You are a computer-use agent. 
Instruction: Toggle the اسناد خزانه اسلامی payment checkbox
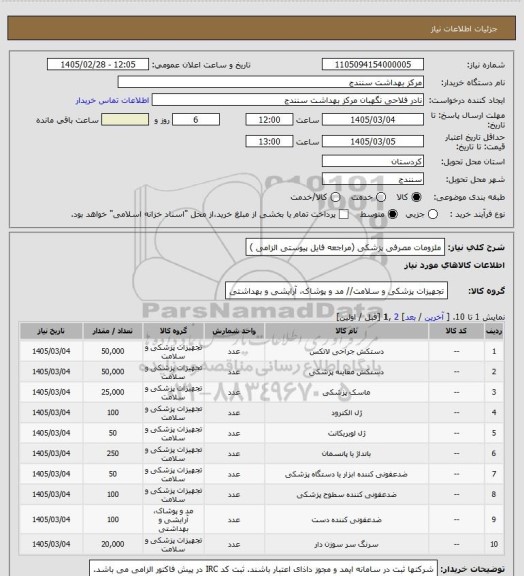click(x=344, y=214)
